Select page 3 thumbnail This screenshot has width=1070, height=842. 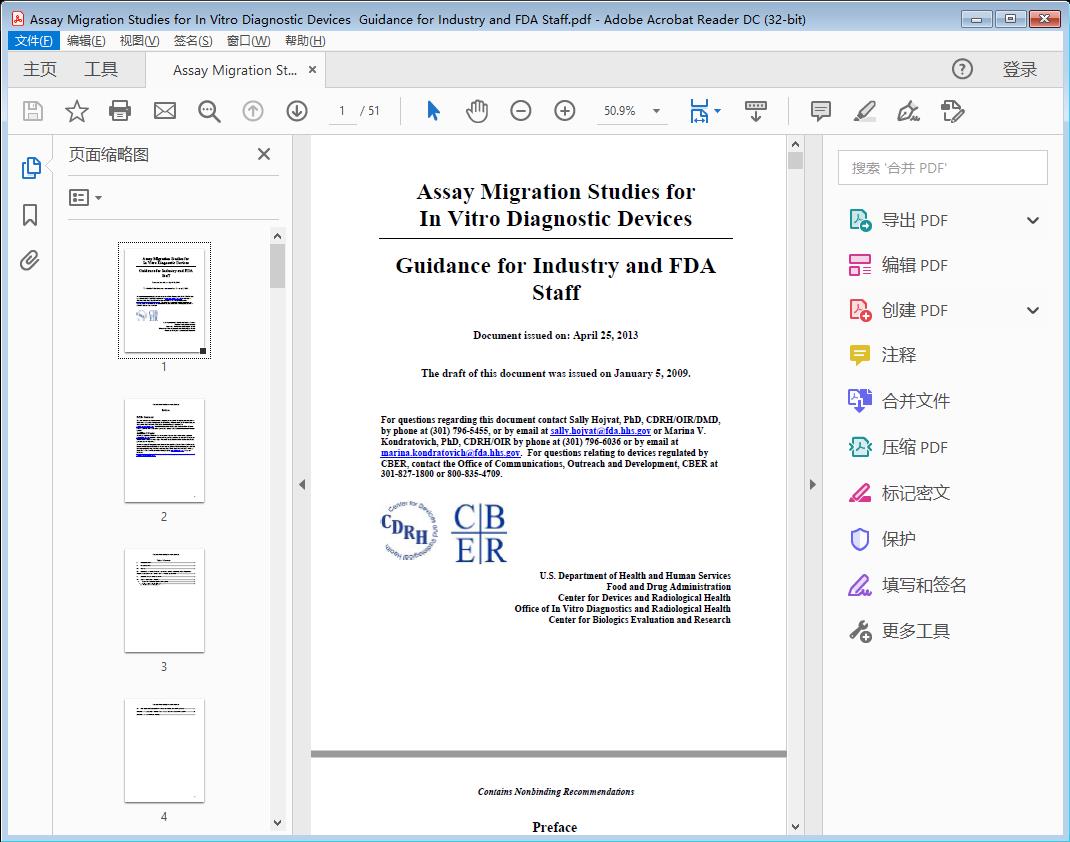[x=164, y=601]
